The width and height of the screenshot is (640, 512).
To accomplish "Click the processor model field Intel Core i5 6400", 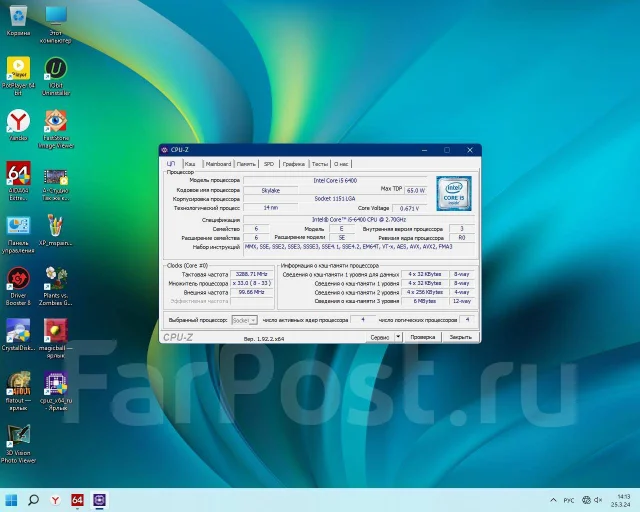I will click(x=335, y=180).
